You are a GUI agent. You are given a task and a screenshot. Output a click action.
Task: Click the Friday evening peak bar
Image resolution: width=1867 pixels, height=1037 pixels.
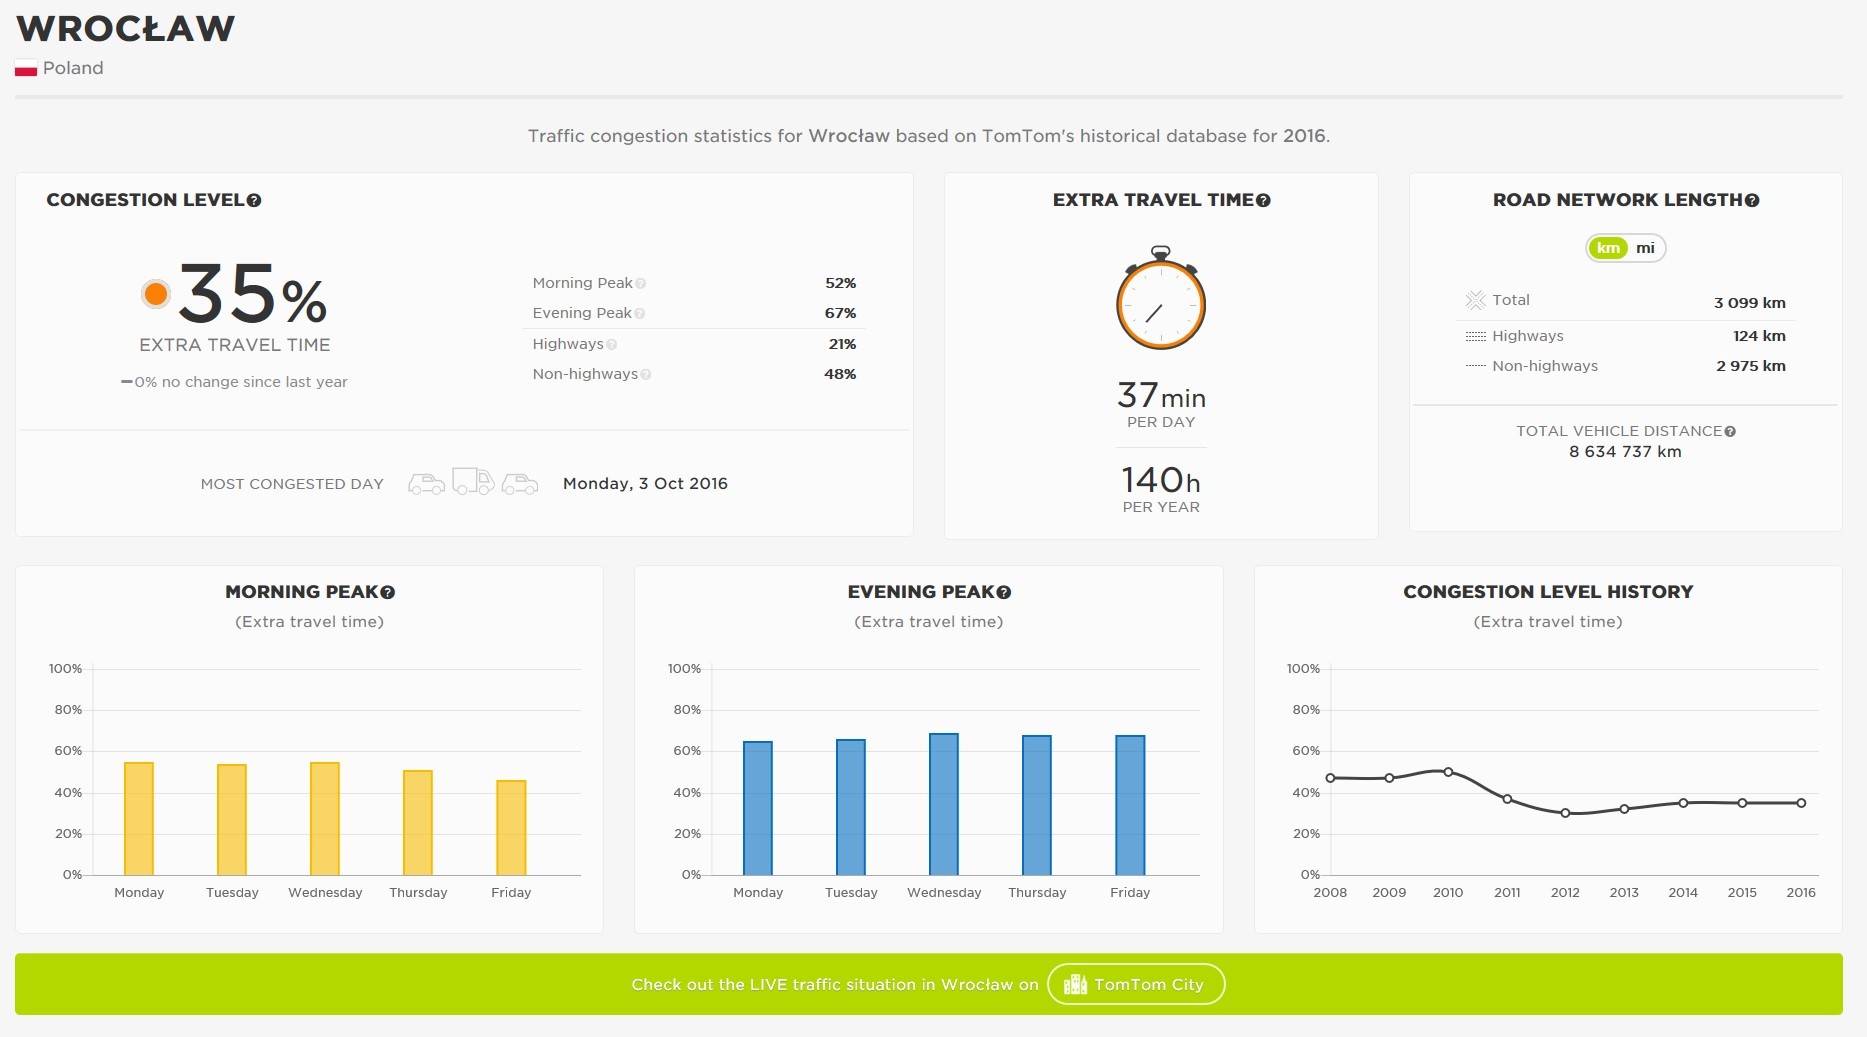pyautogui.click(x=1130, y=805)
